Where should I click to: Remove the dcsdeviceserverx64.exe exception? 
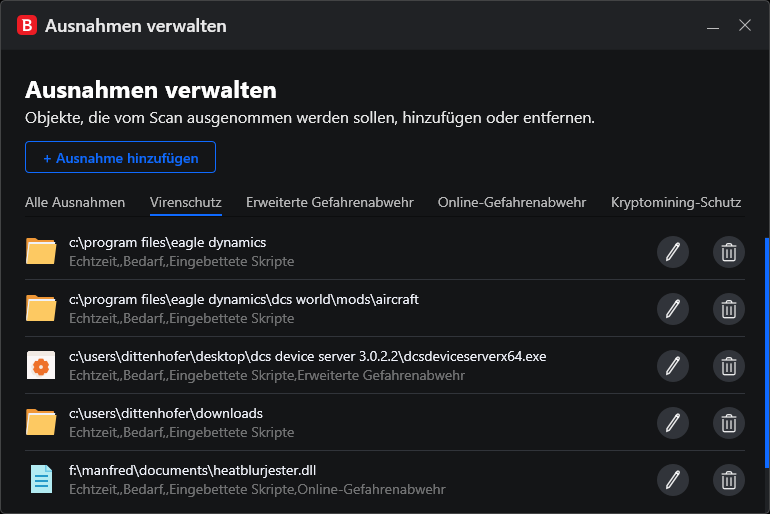click(729, 366)
